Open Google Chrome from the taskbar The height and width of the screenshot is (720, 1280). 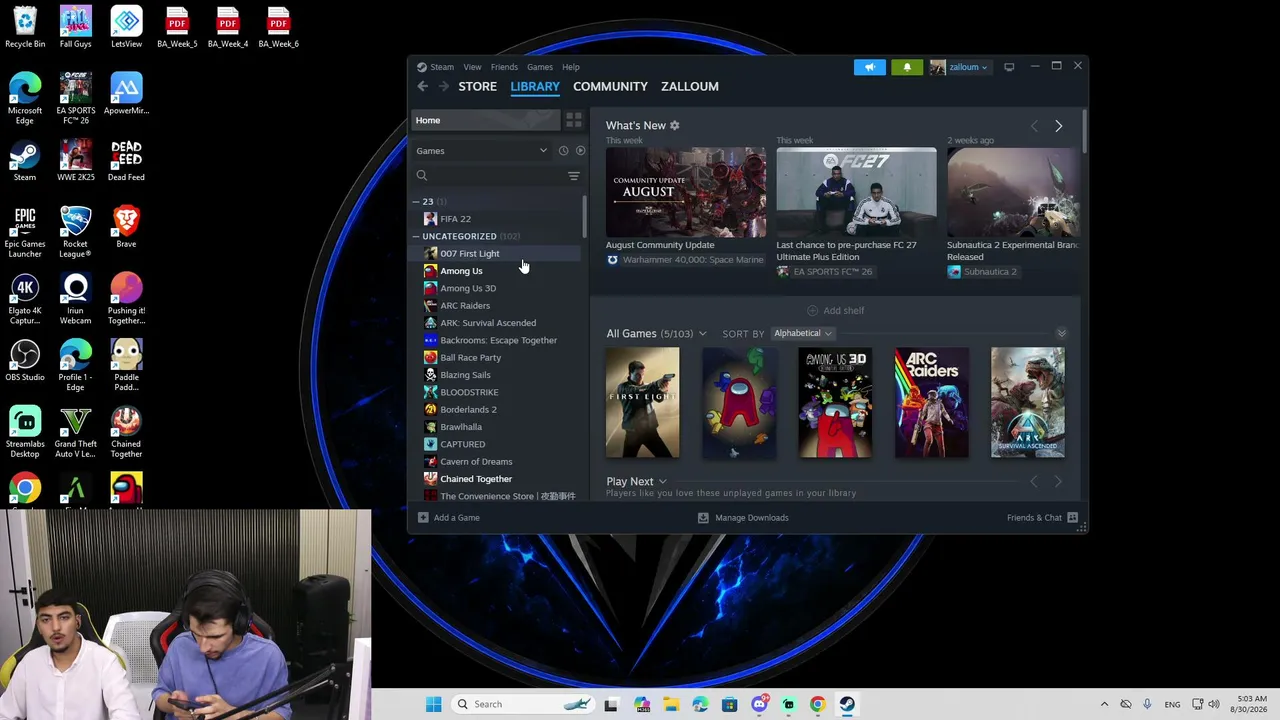[x=818, y=704]
